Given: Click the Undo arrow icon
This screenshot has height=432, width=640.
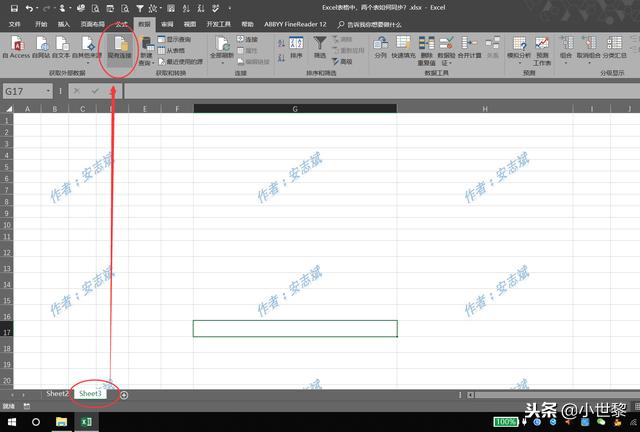Looking at the screenshot, I should [x=29, y=8].
